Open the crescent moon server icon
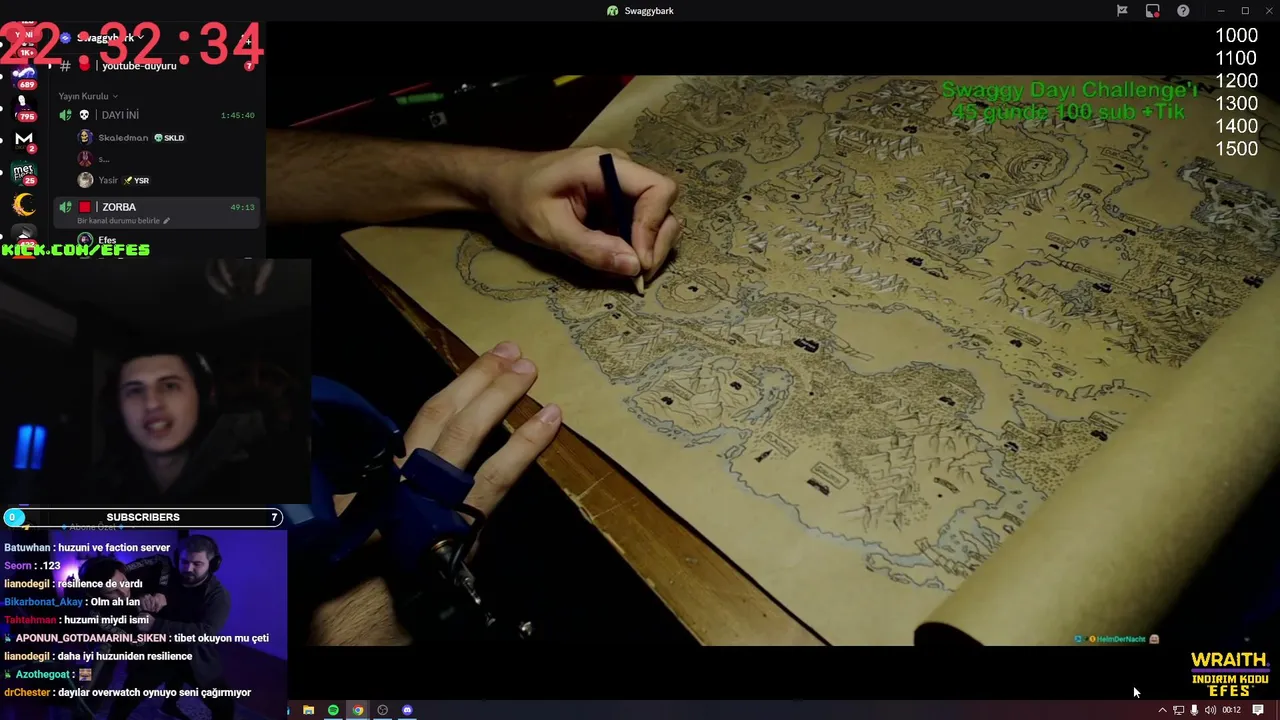1280x720 pixels. pos(24,205)
